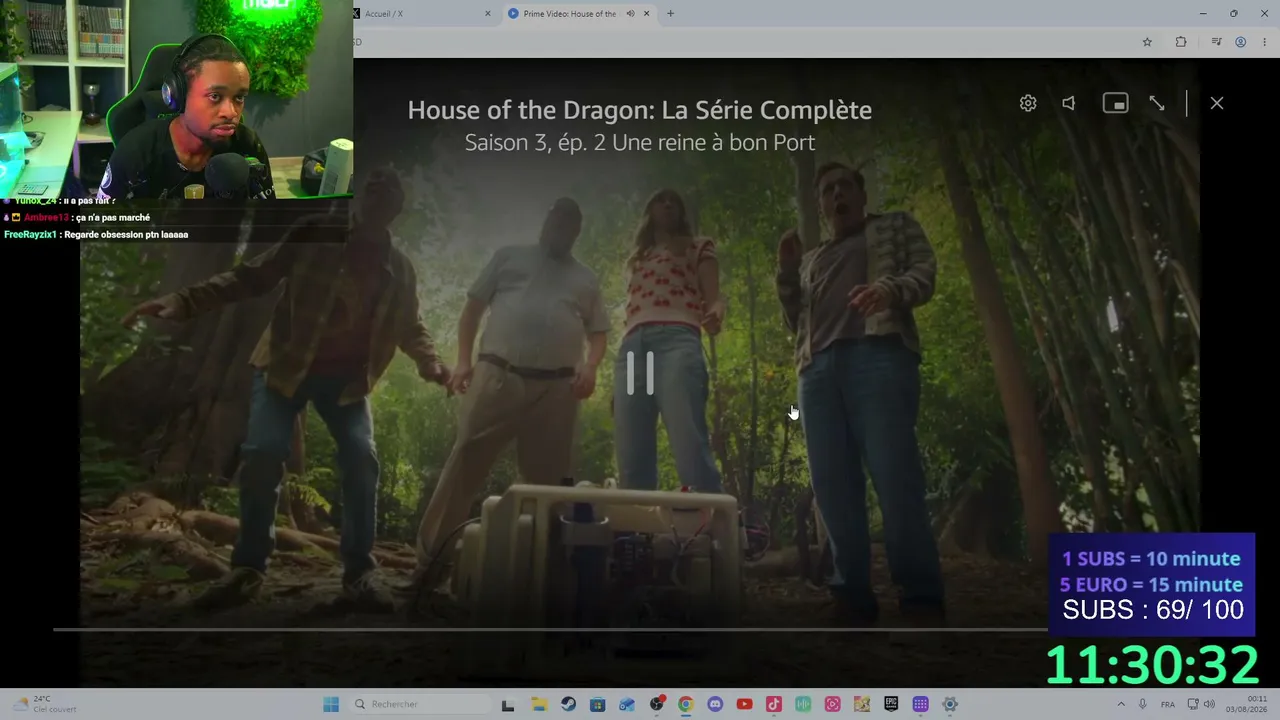The image size is (1280, 720).
Task: Bookmark this page with the star icon
Action: coord(1147,42)
